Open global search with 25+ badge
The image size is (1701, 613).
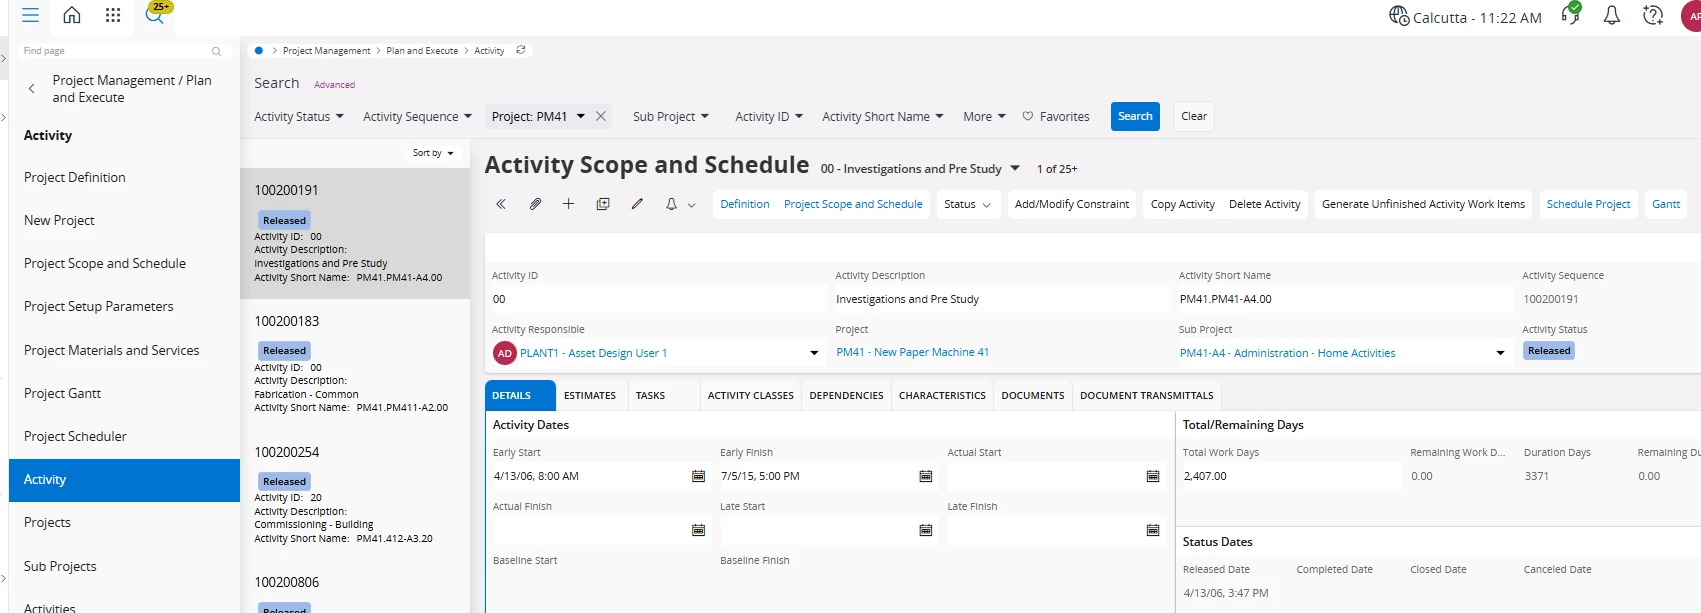(156, 13)
